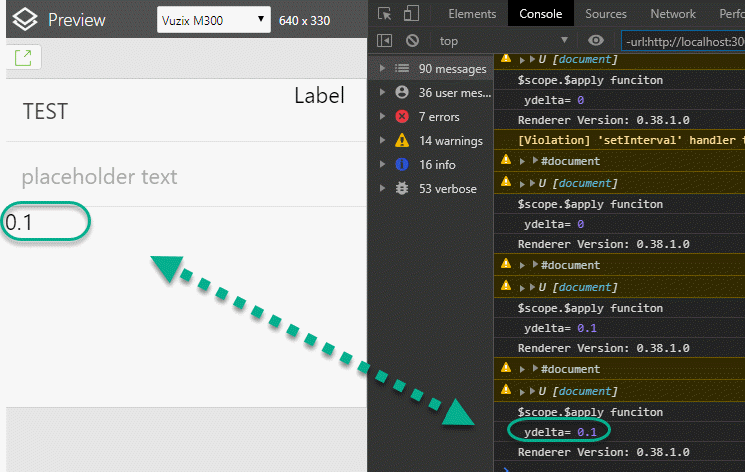Click the Violation setInterval handler log line
745x472 pixels.
[x=619, y=140]
